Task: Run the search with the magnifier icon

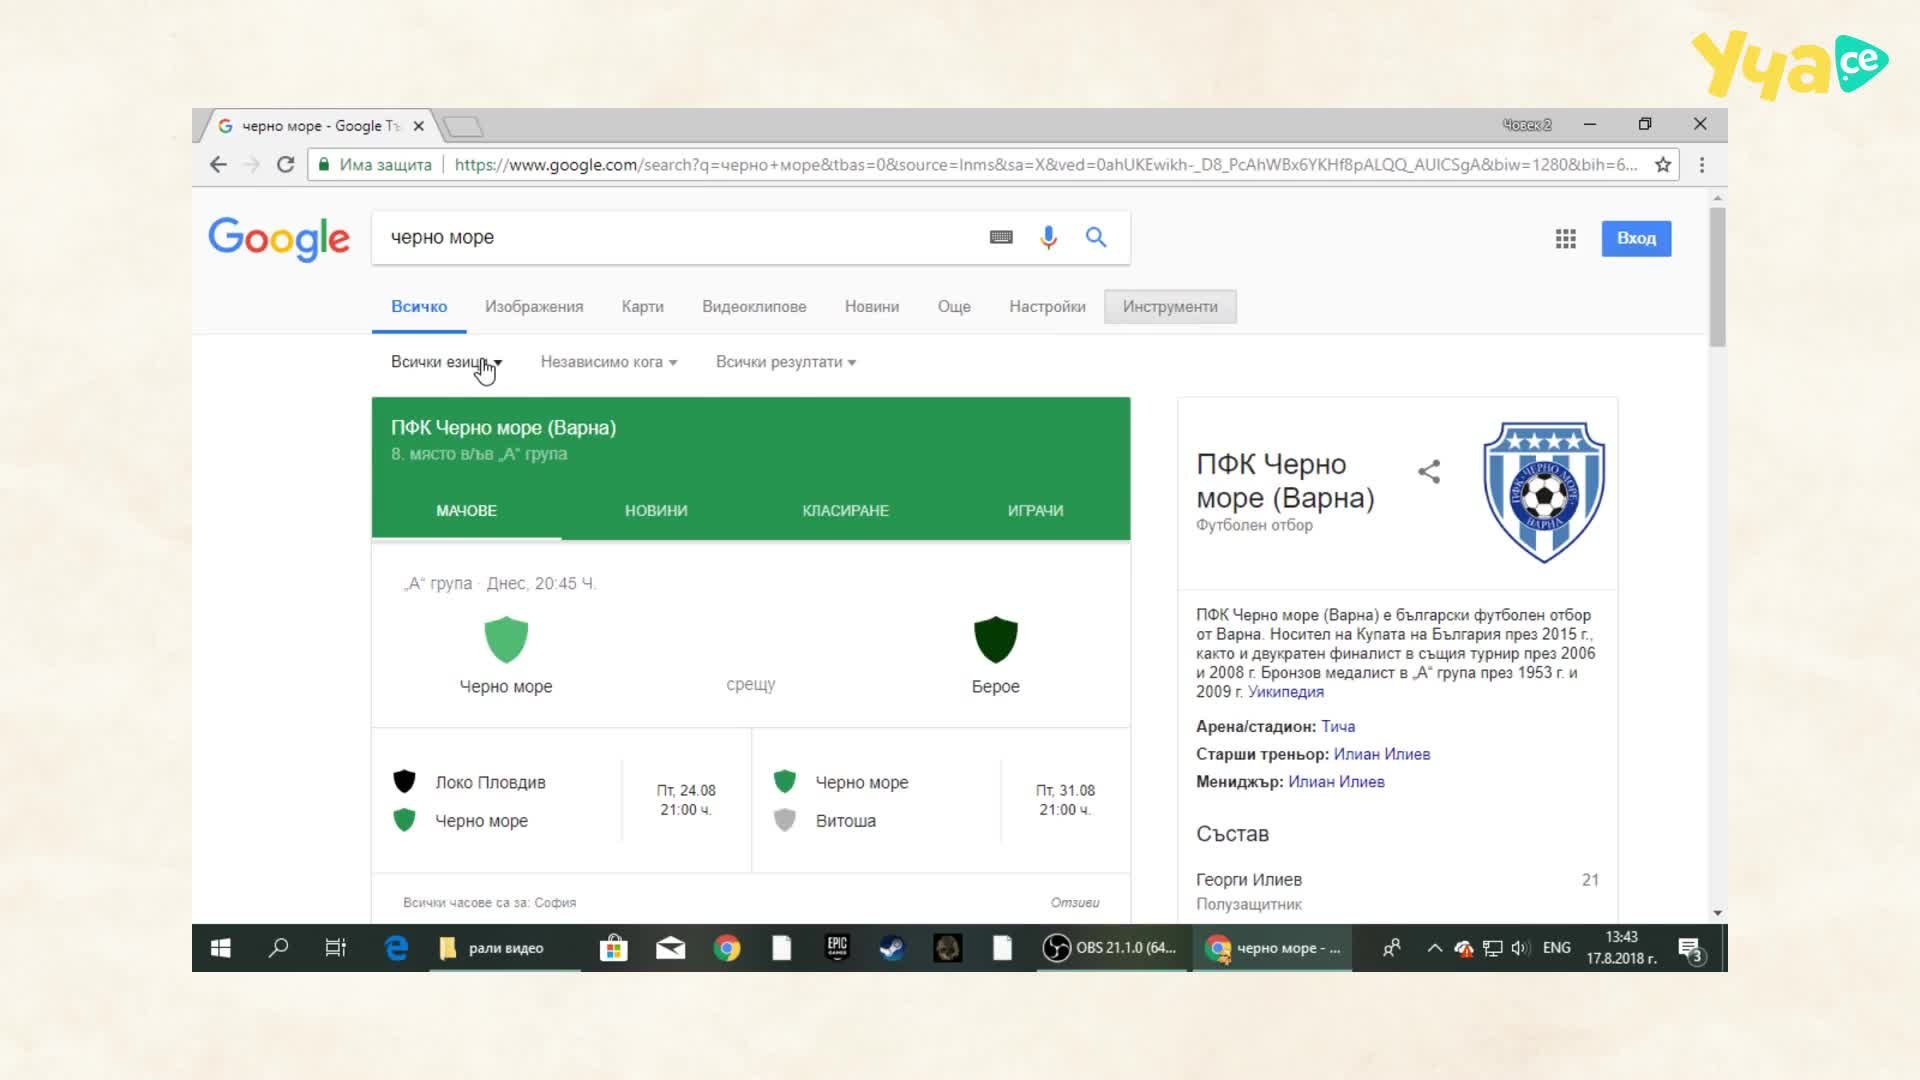Action: 1096,237
